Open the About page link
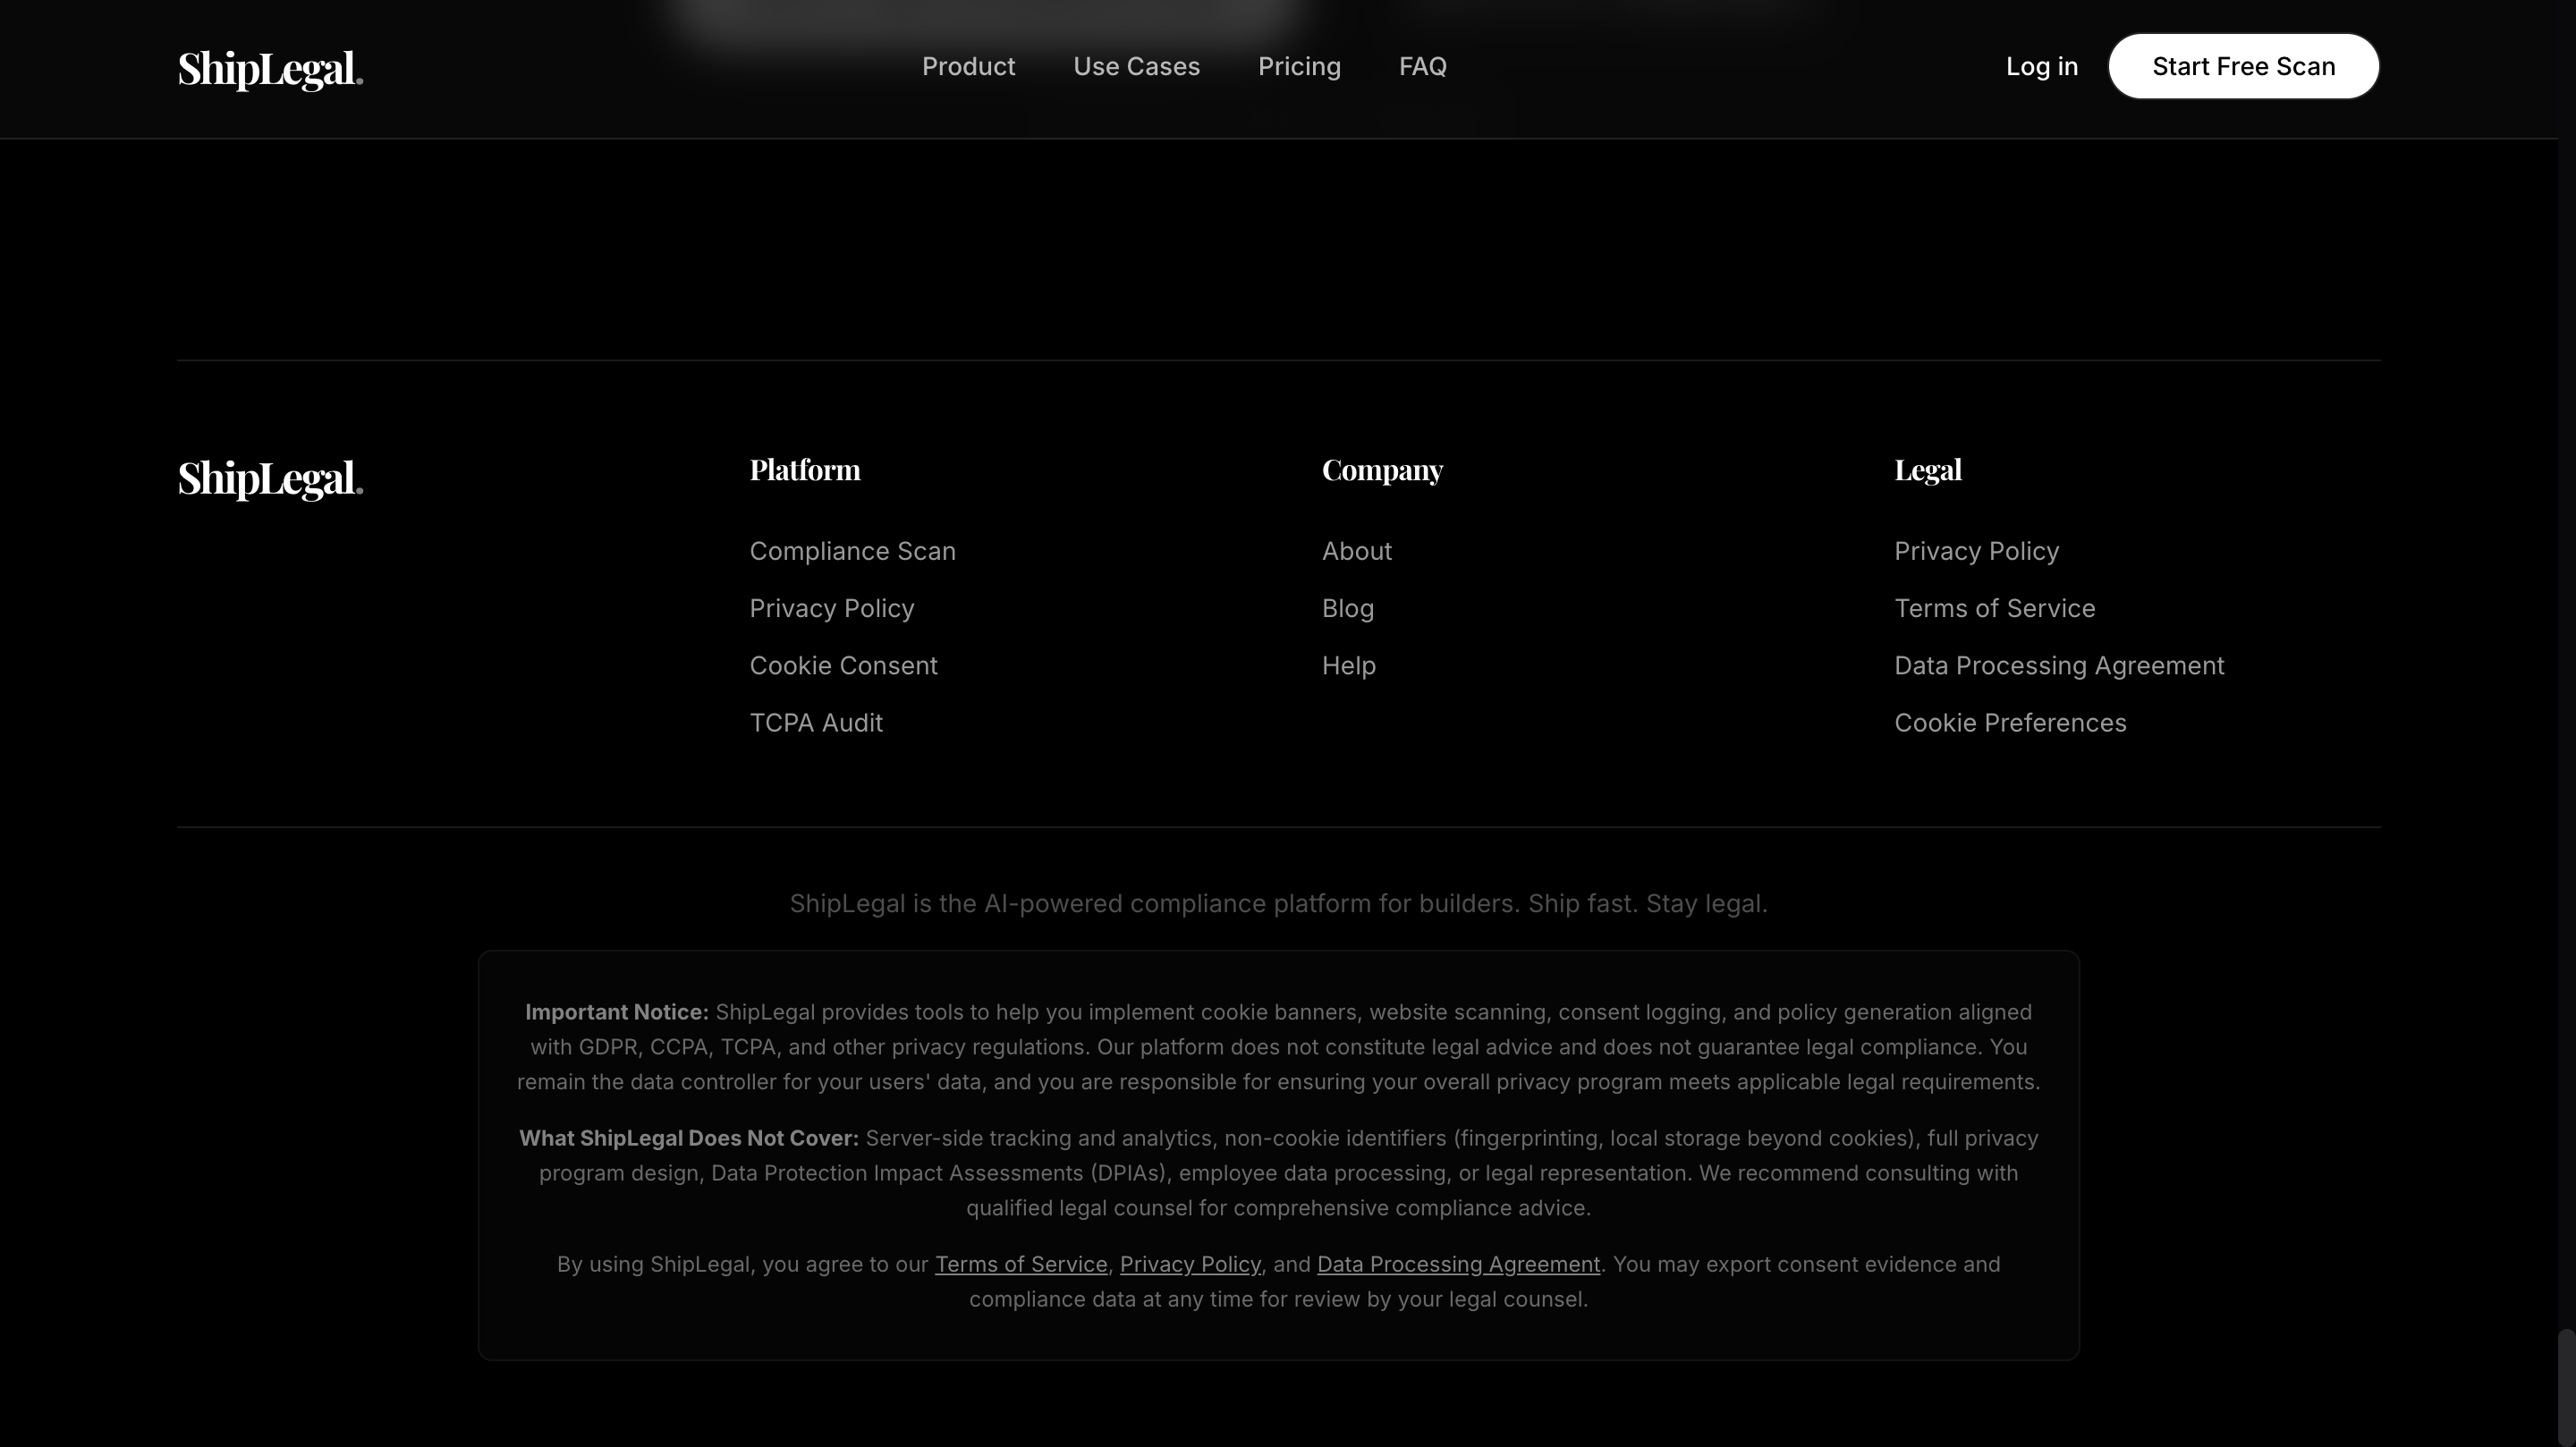Viewport: 2576px width, 1447px height. [1356, 551]
